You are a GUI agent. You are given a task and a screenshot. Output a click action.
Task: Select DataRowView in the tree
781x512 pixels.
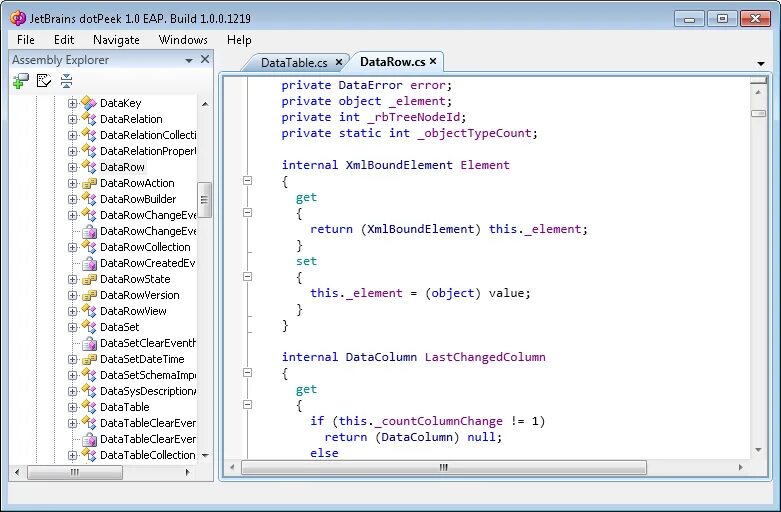pos(133,311)
